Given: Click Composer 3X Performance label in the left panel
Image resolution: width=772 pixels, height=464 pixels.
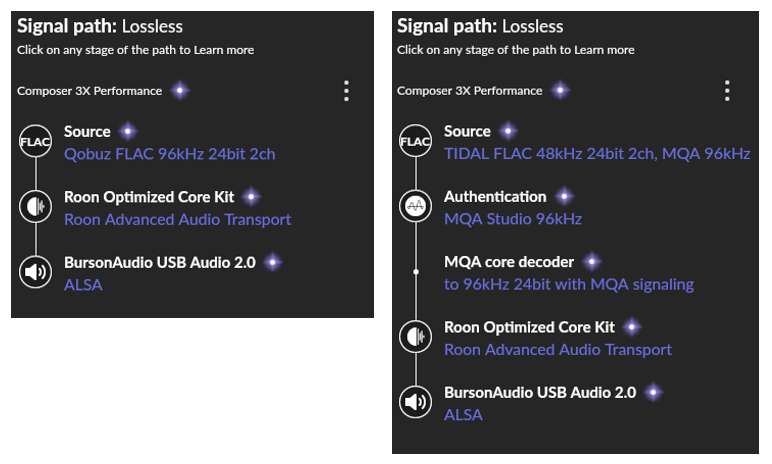Looking at the screenshot, I should [90, 91].
